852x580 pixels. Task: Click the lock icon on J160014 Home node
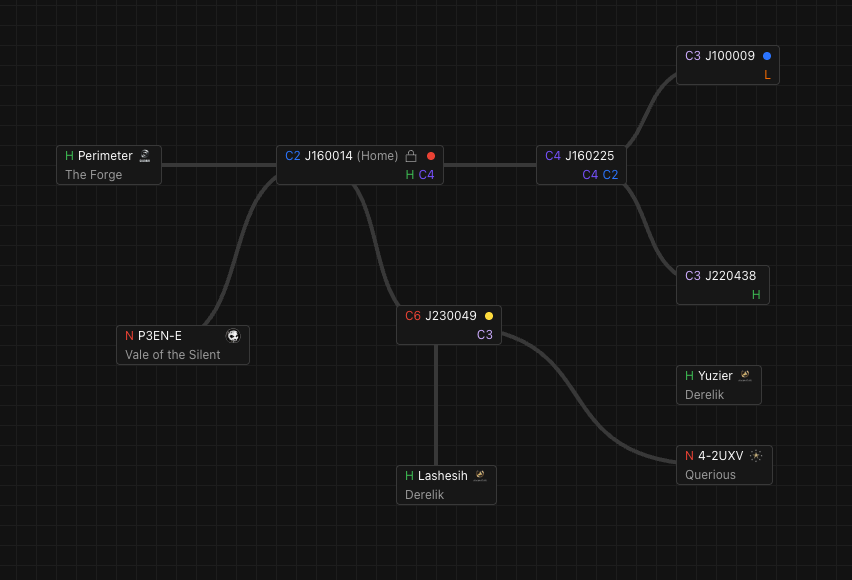411,156
